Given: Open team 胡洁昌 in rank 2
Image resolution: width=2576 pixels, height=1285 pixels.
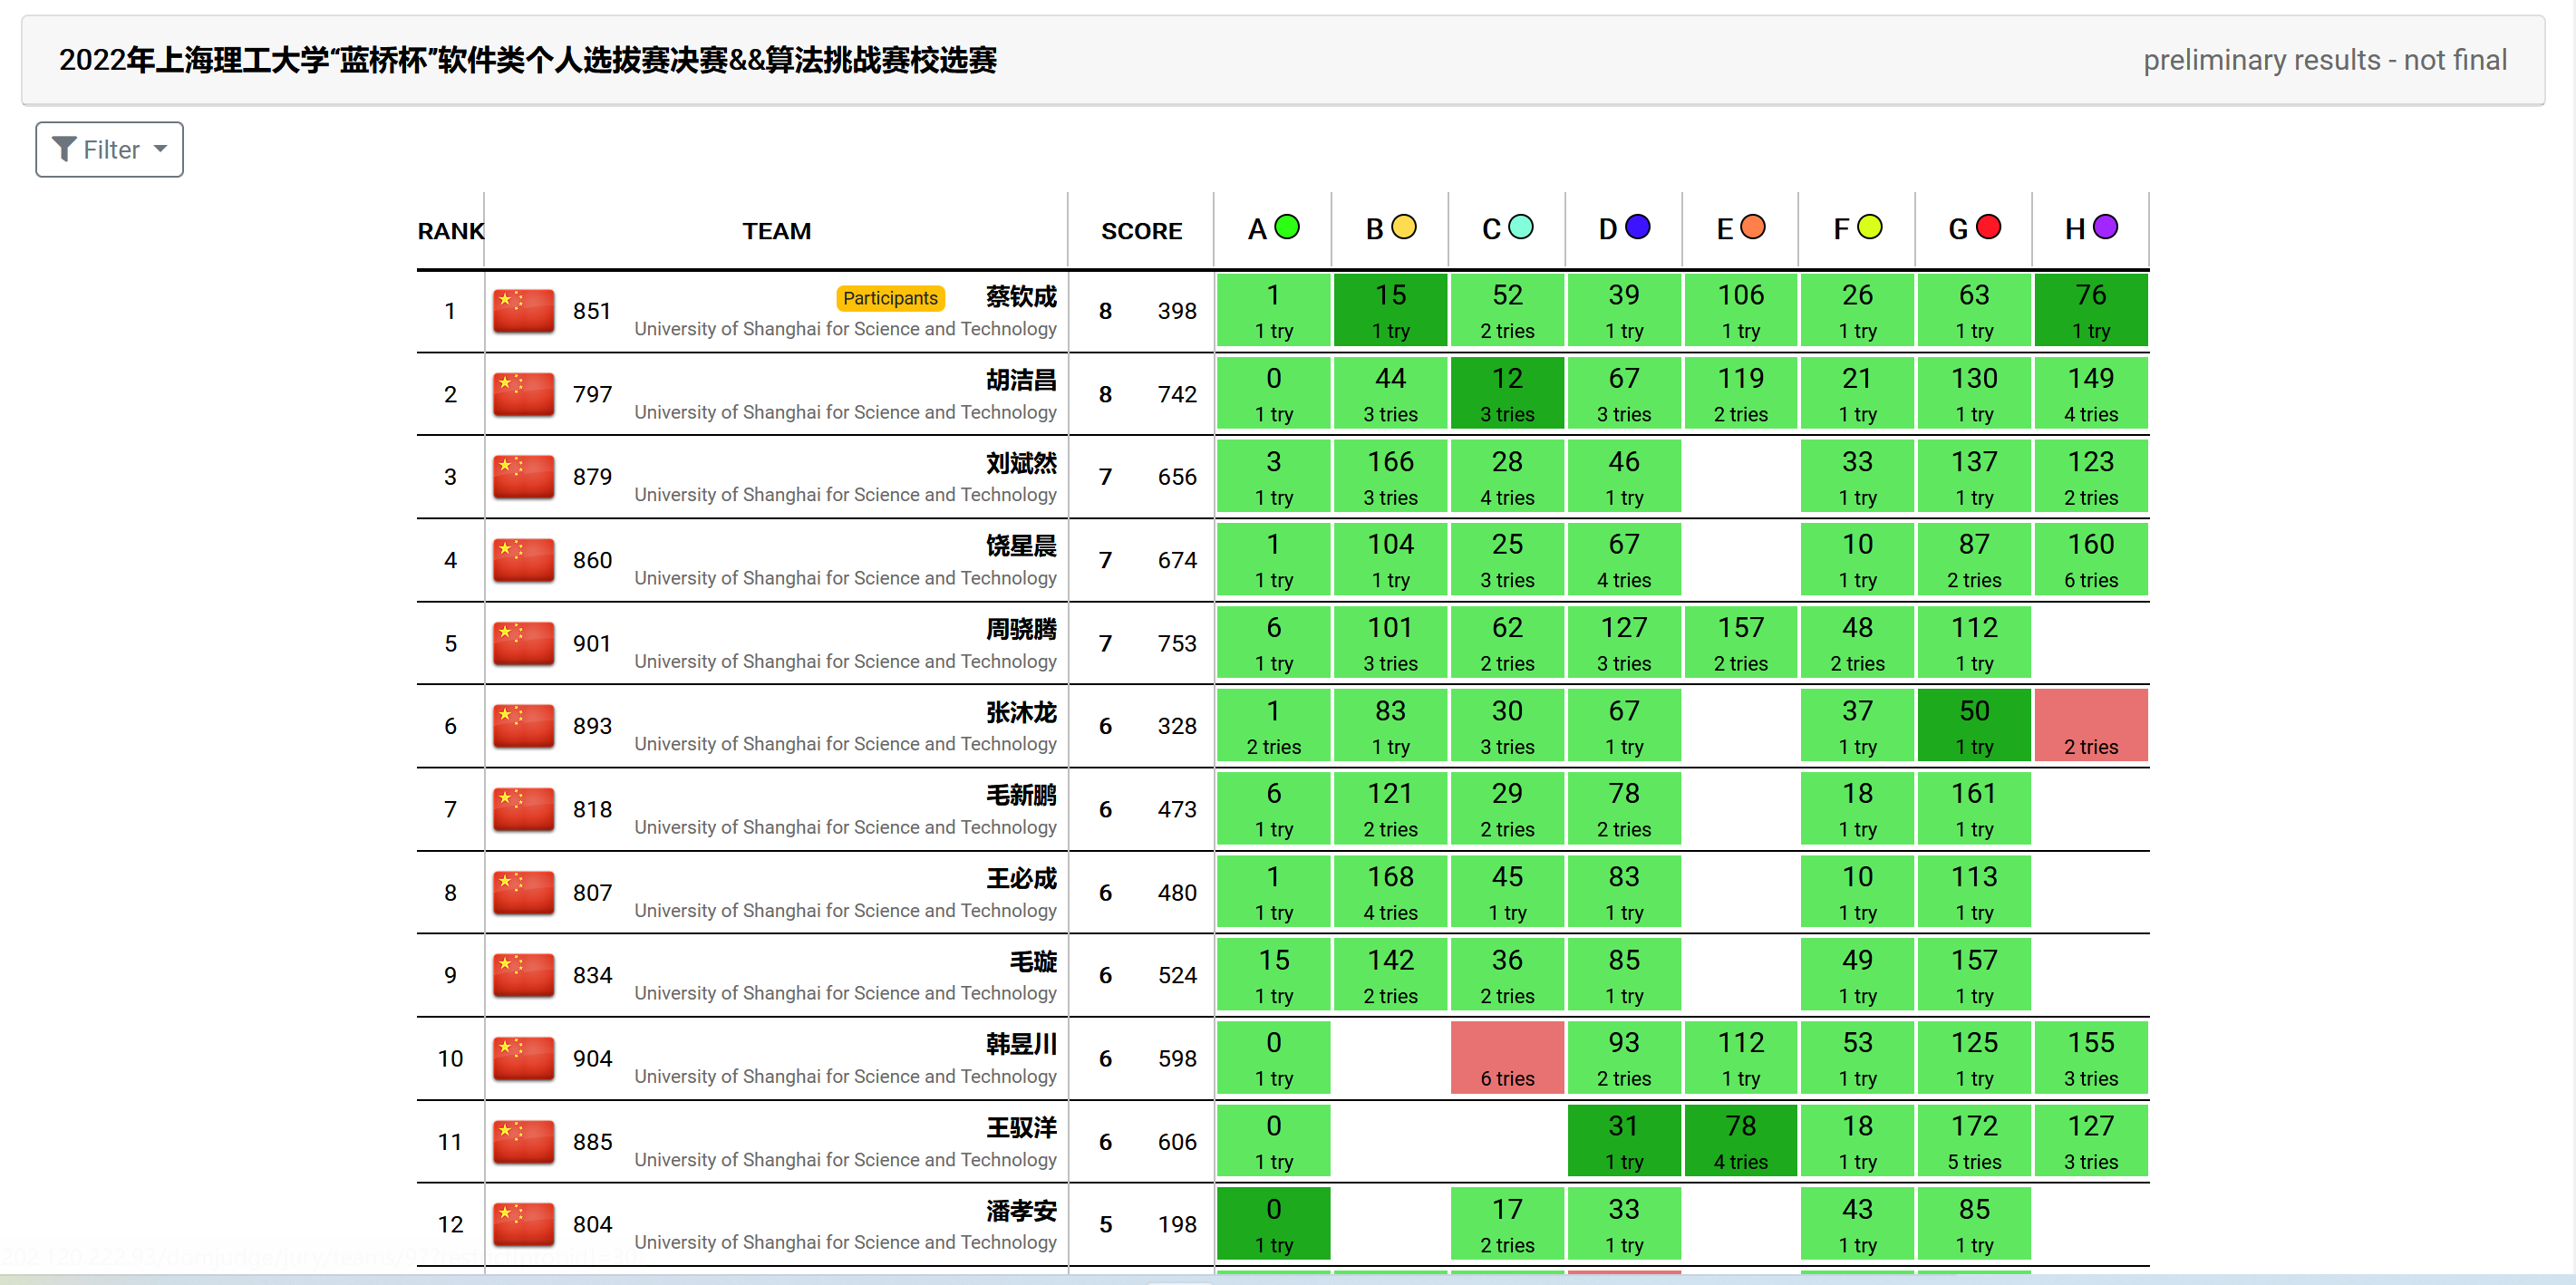Looking at the screenshot, I should click(x=1020, y=381).
